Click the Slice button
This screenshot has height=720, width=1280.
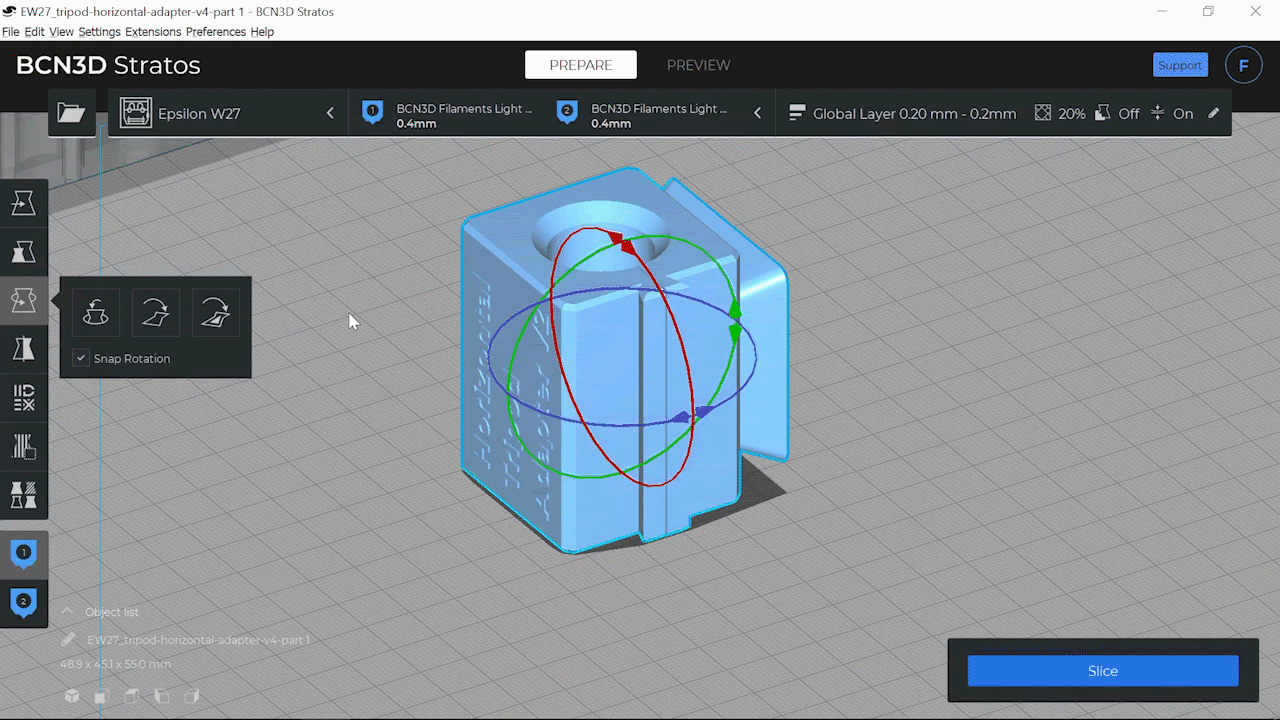[1103, 671]
